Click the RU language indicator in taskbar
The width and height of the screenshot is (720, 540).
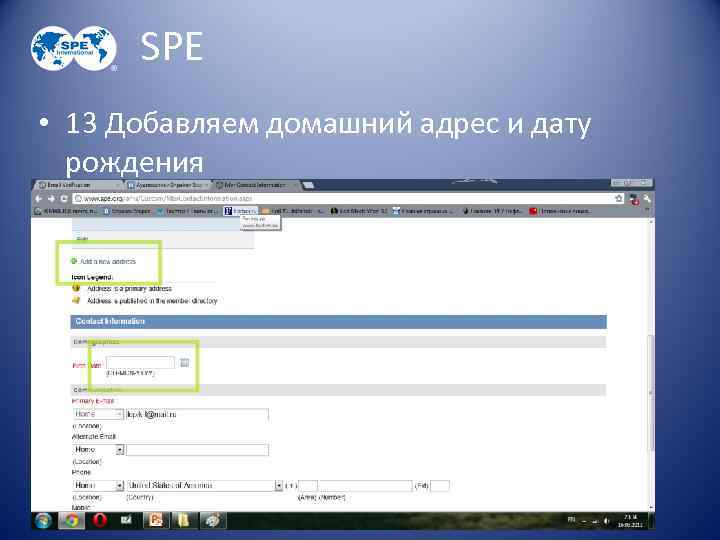click(x=571, y=519)
